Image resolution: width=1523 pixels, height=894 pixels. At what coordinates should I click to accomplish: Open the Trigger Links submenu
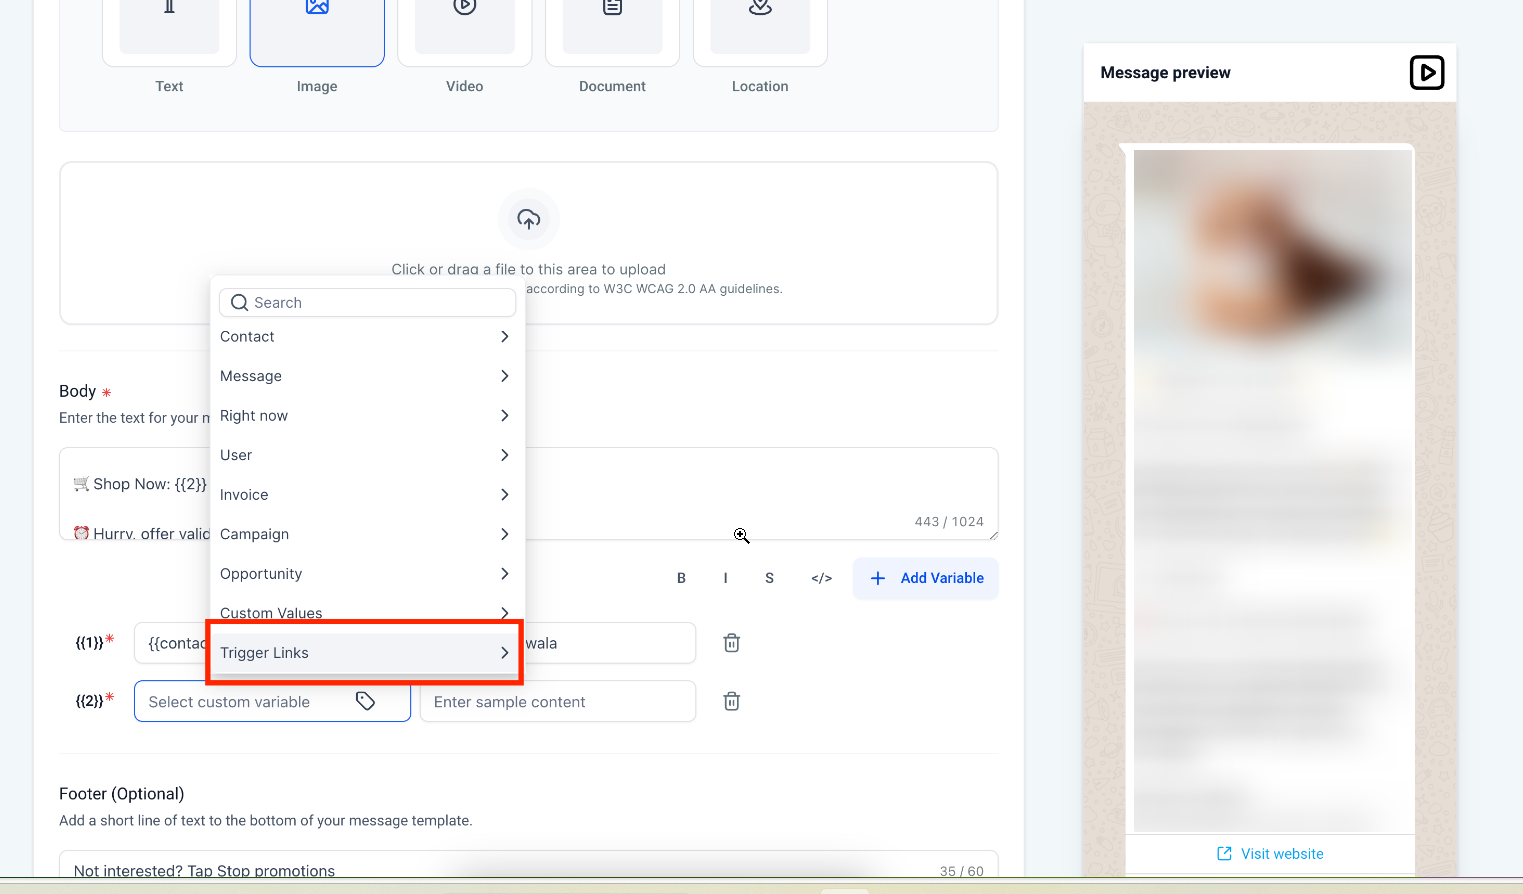point(365,653)
